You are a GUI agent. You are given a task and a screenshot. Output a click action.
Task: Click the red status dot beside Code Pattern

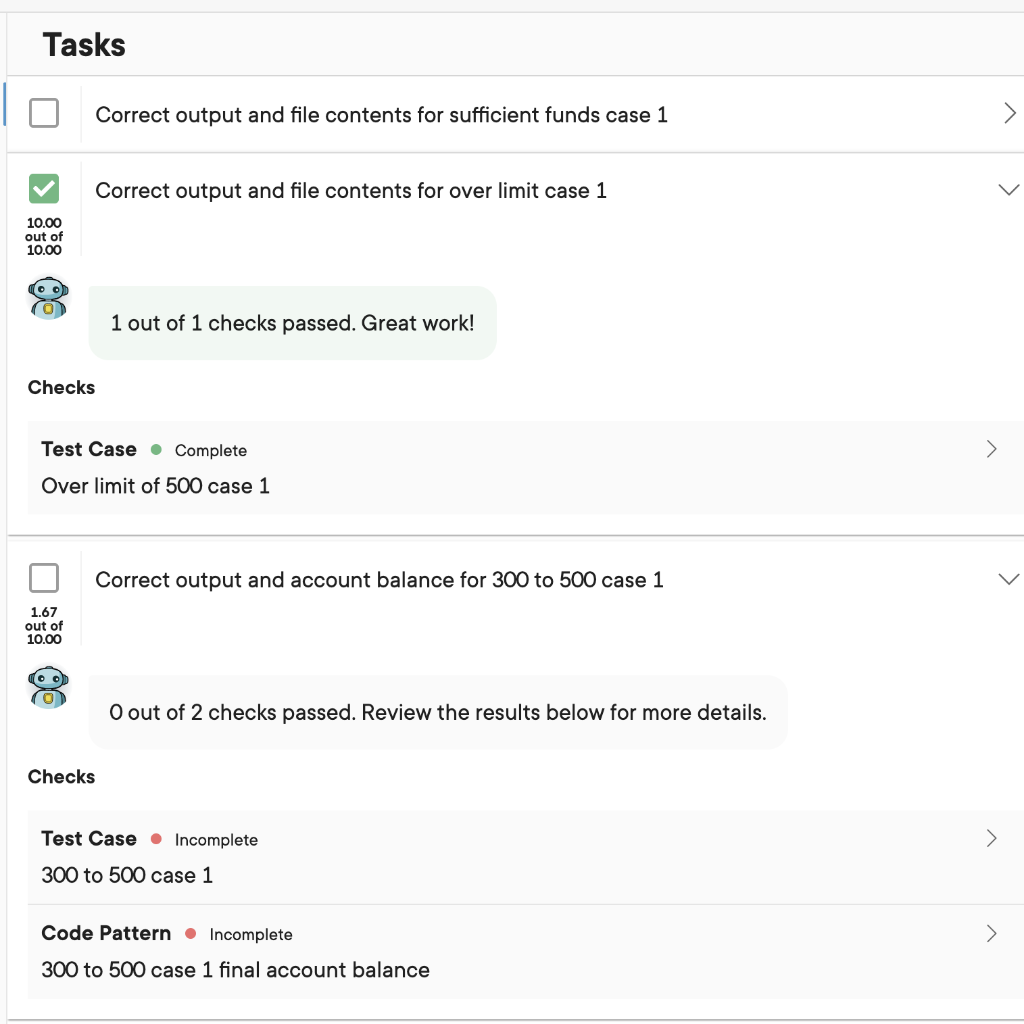tap(191, 933)
